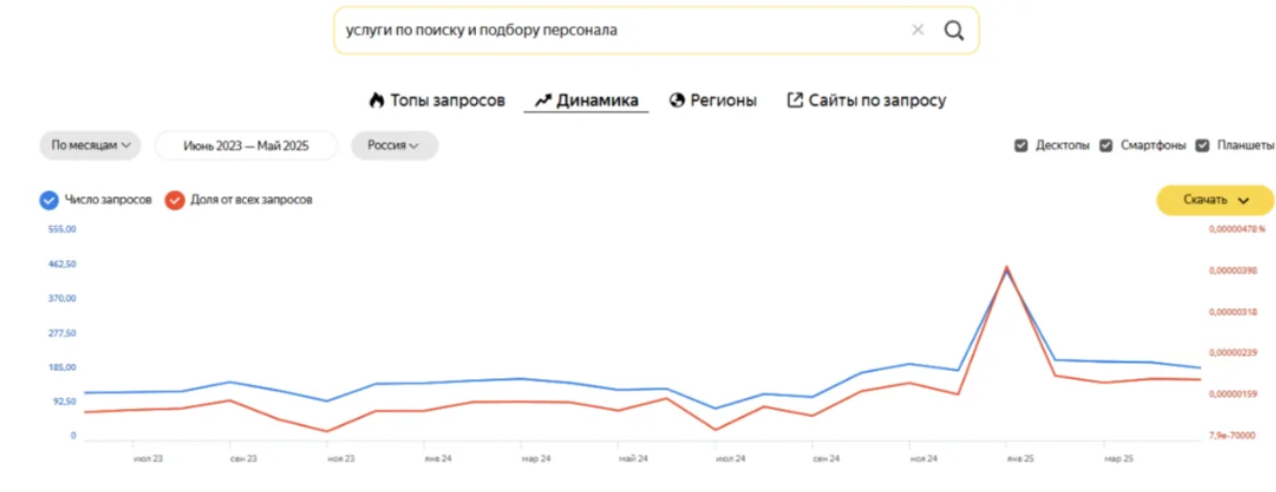Screen dimensions: 1276x492
Task: Open the По месяцам period dropdown
Action: tap(90, 145)
